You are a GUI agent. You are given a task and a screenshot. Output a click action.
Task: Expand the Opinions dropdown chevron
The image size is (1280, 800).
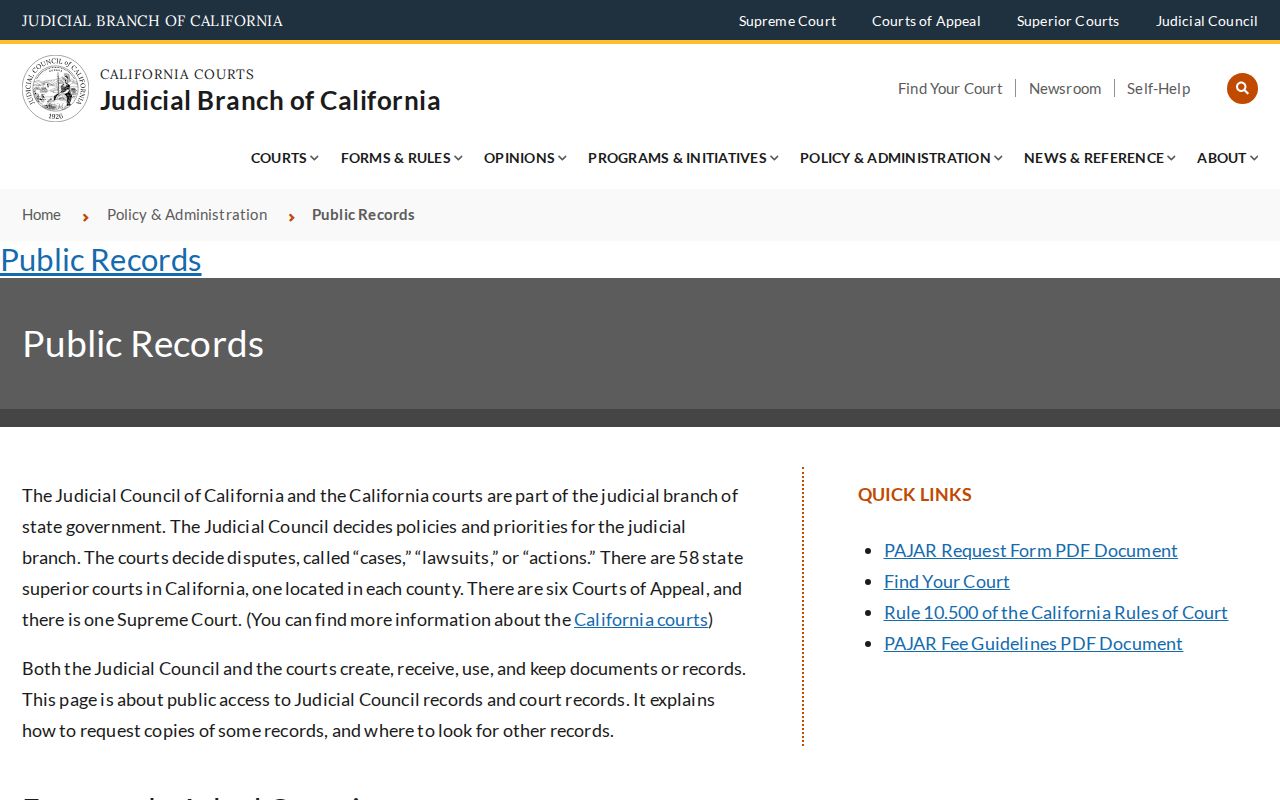[562, 158]
